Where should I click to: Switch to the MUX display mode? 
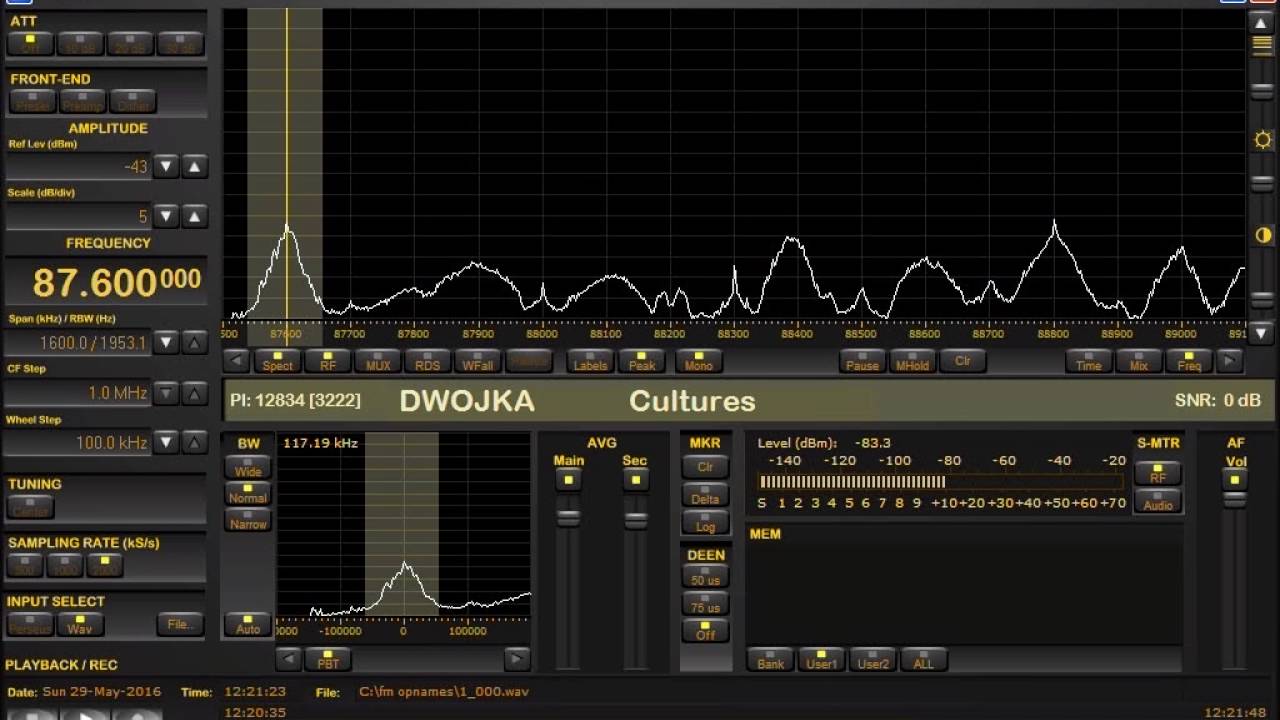pyautogui.click(x=378, y=361)
